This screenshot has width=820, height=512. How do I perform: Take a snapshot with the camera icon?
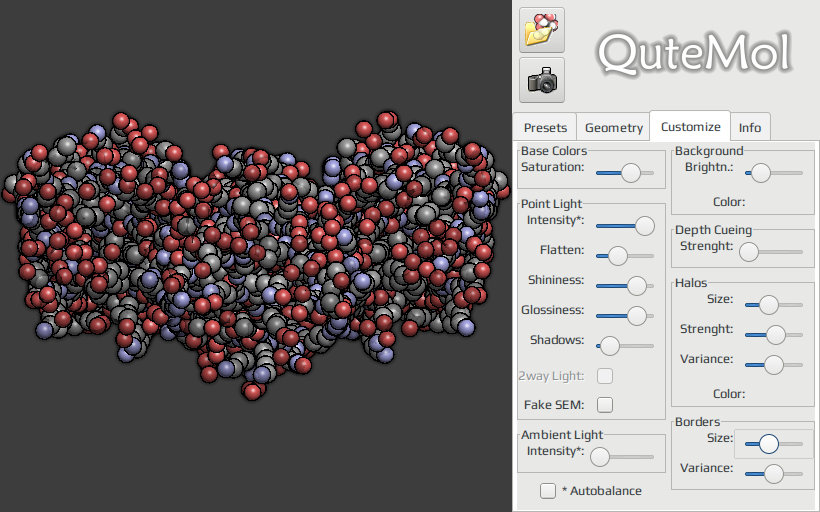click(x=542, y=80)
